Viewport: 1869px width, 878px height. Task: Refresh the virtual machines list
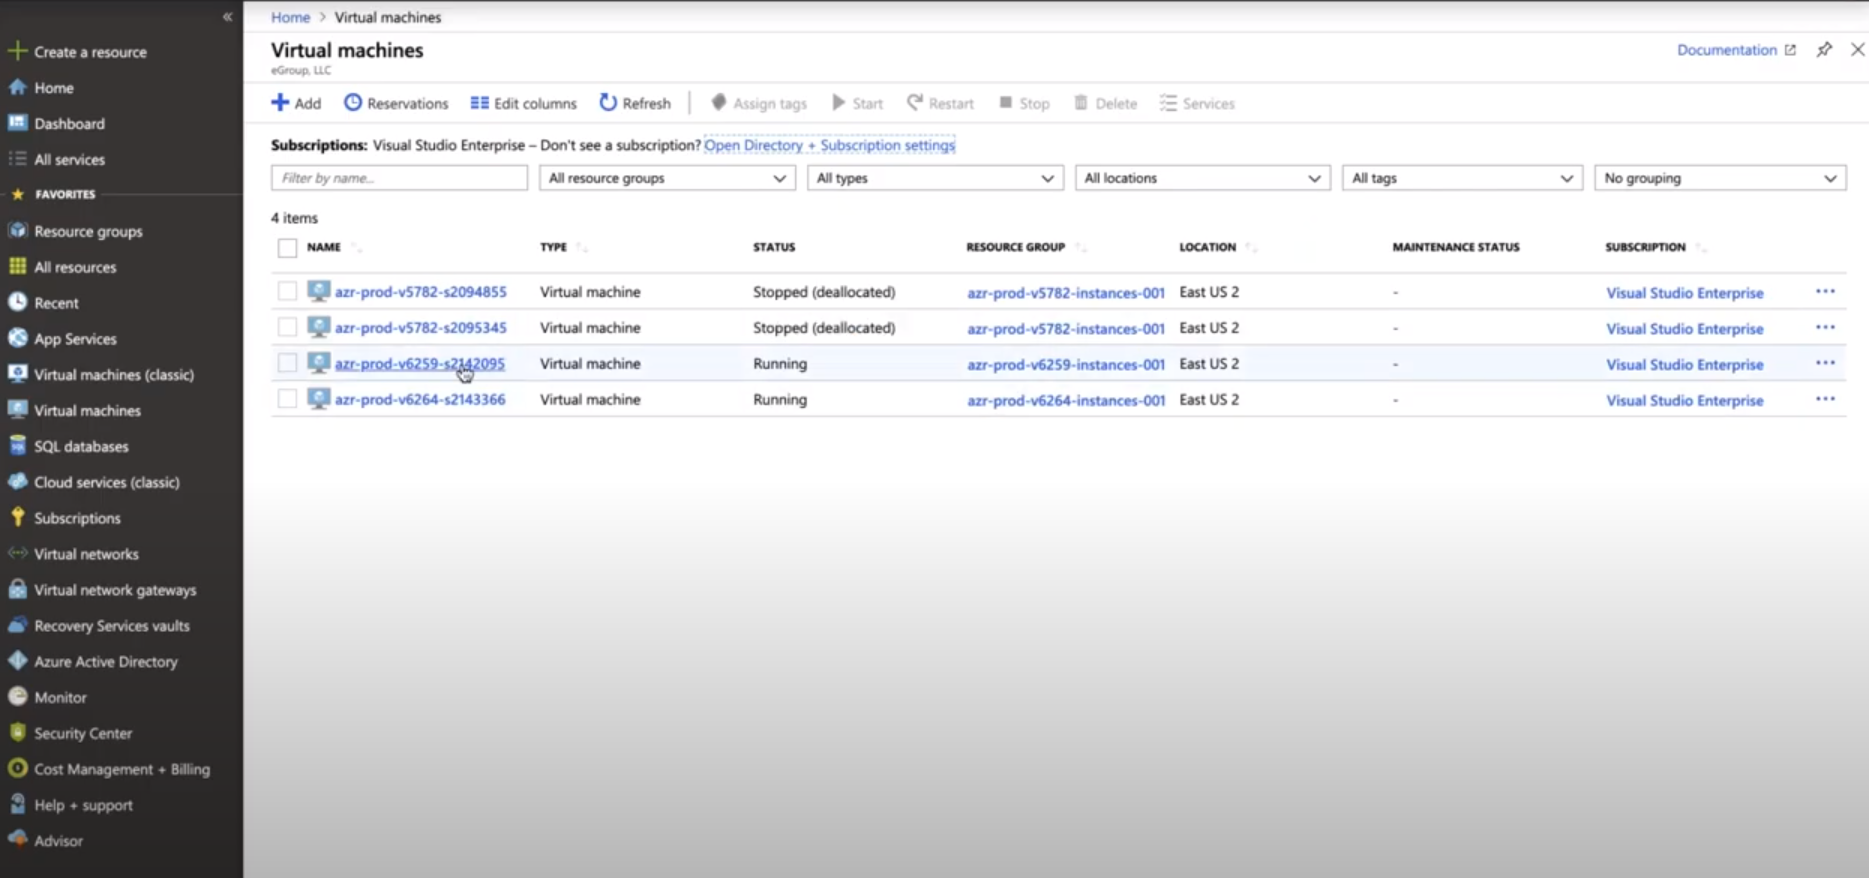[635, 103]
